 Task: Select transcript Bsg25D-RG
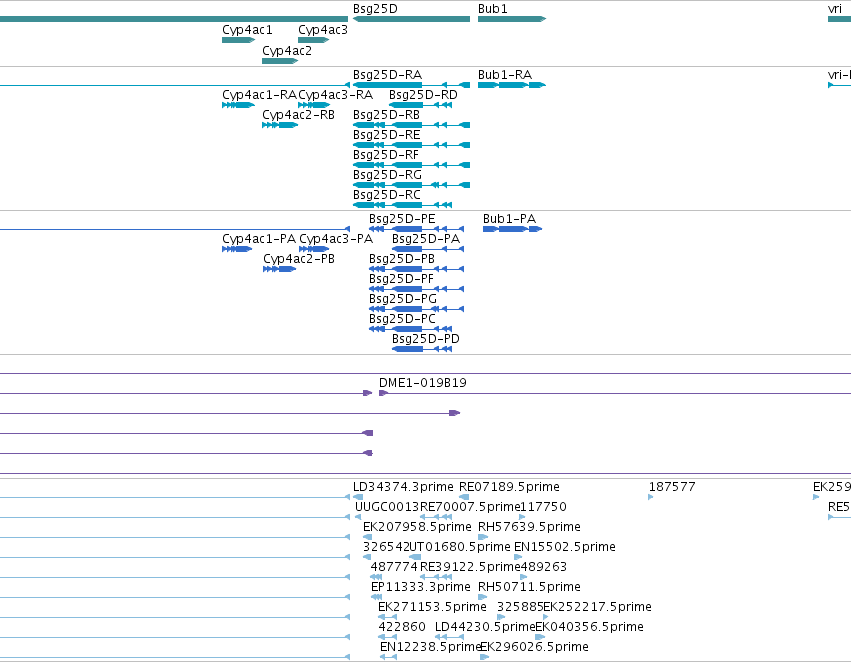click(411, 186)
